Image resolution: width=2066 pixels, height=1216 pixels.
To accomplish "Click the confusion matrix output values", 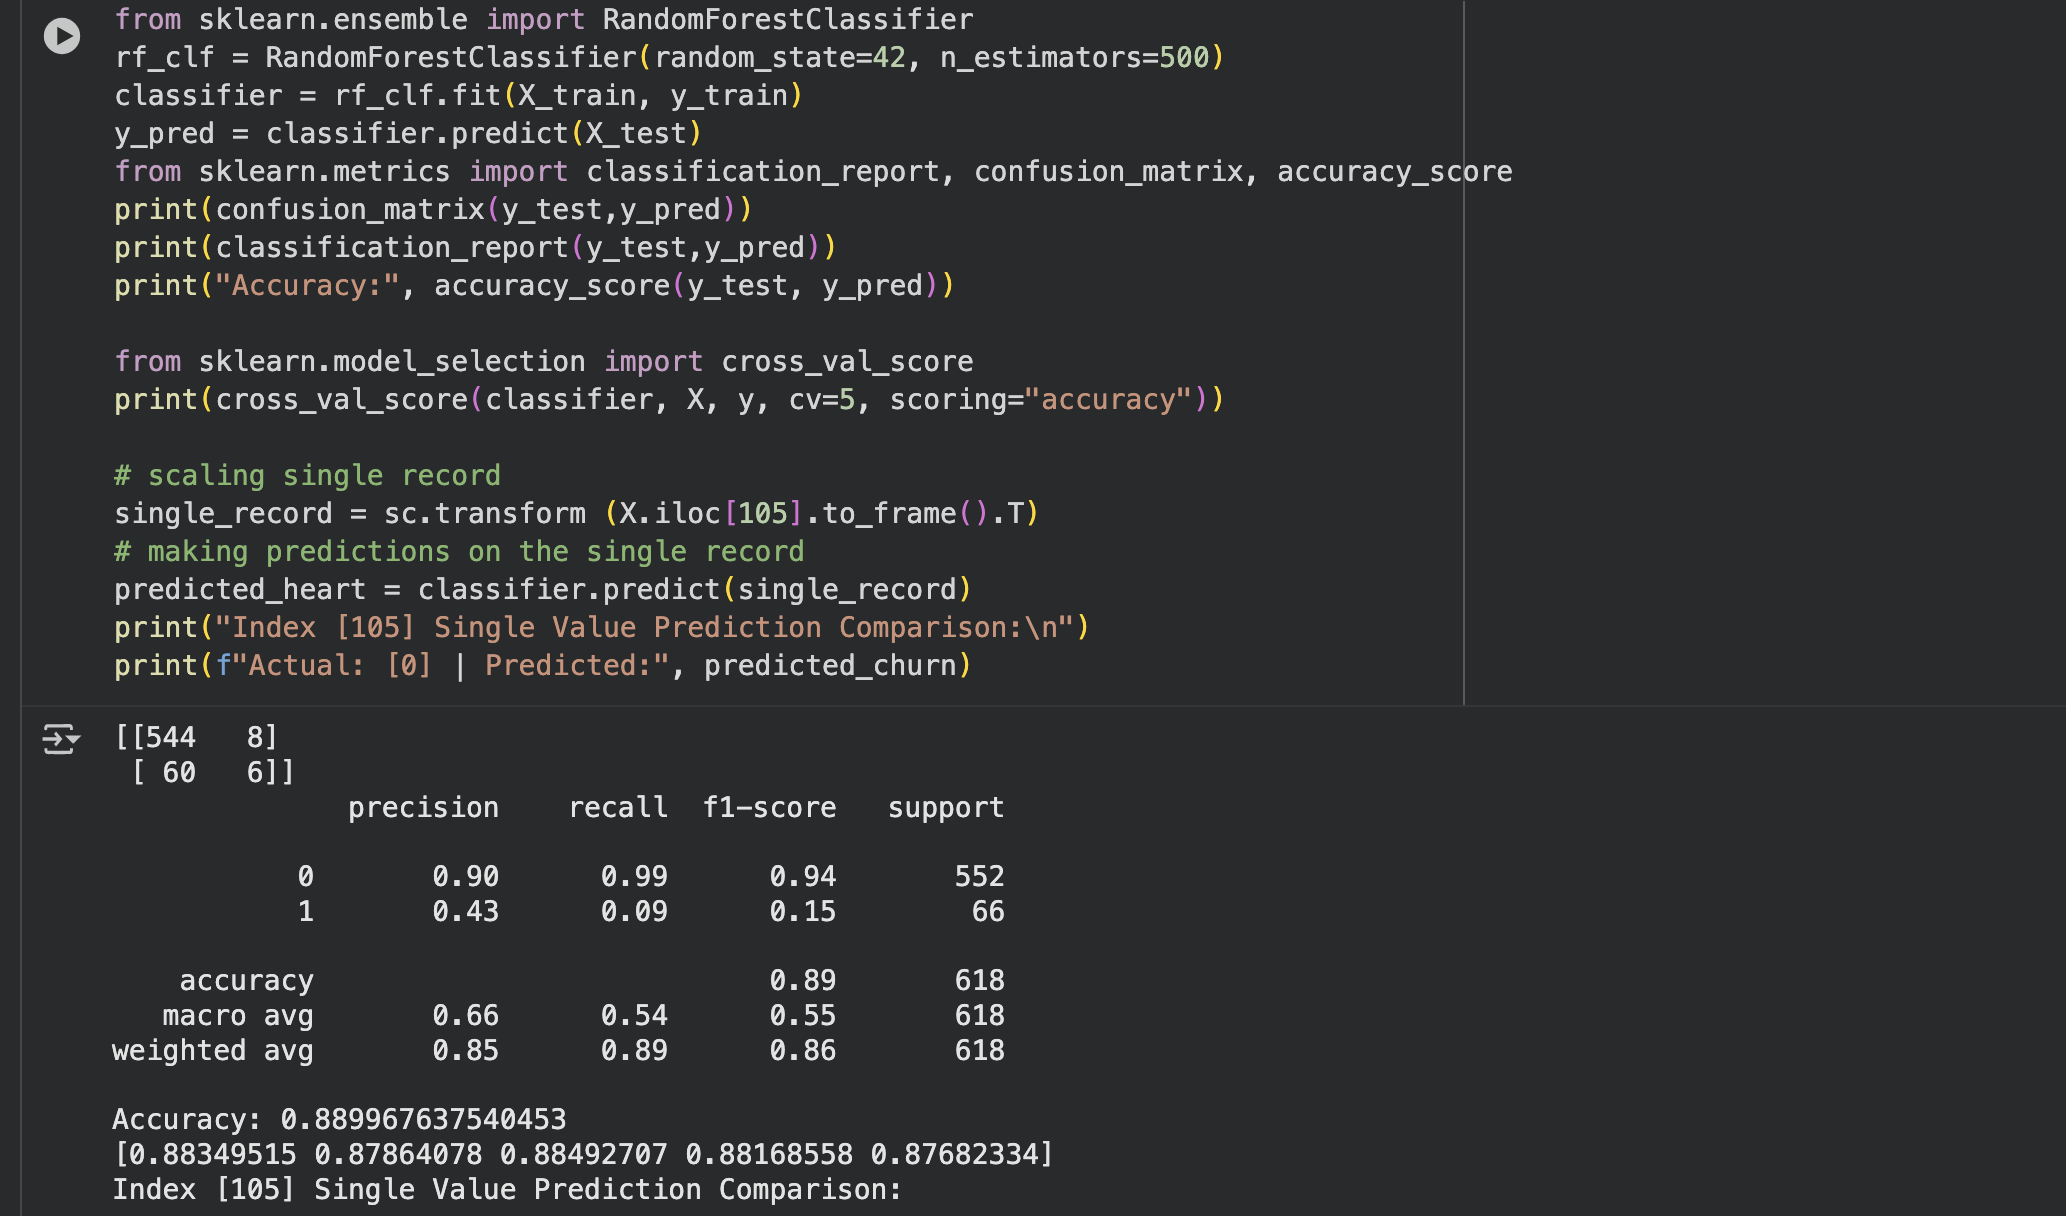I will click(x=198, y=754).
